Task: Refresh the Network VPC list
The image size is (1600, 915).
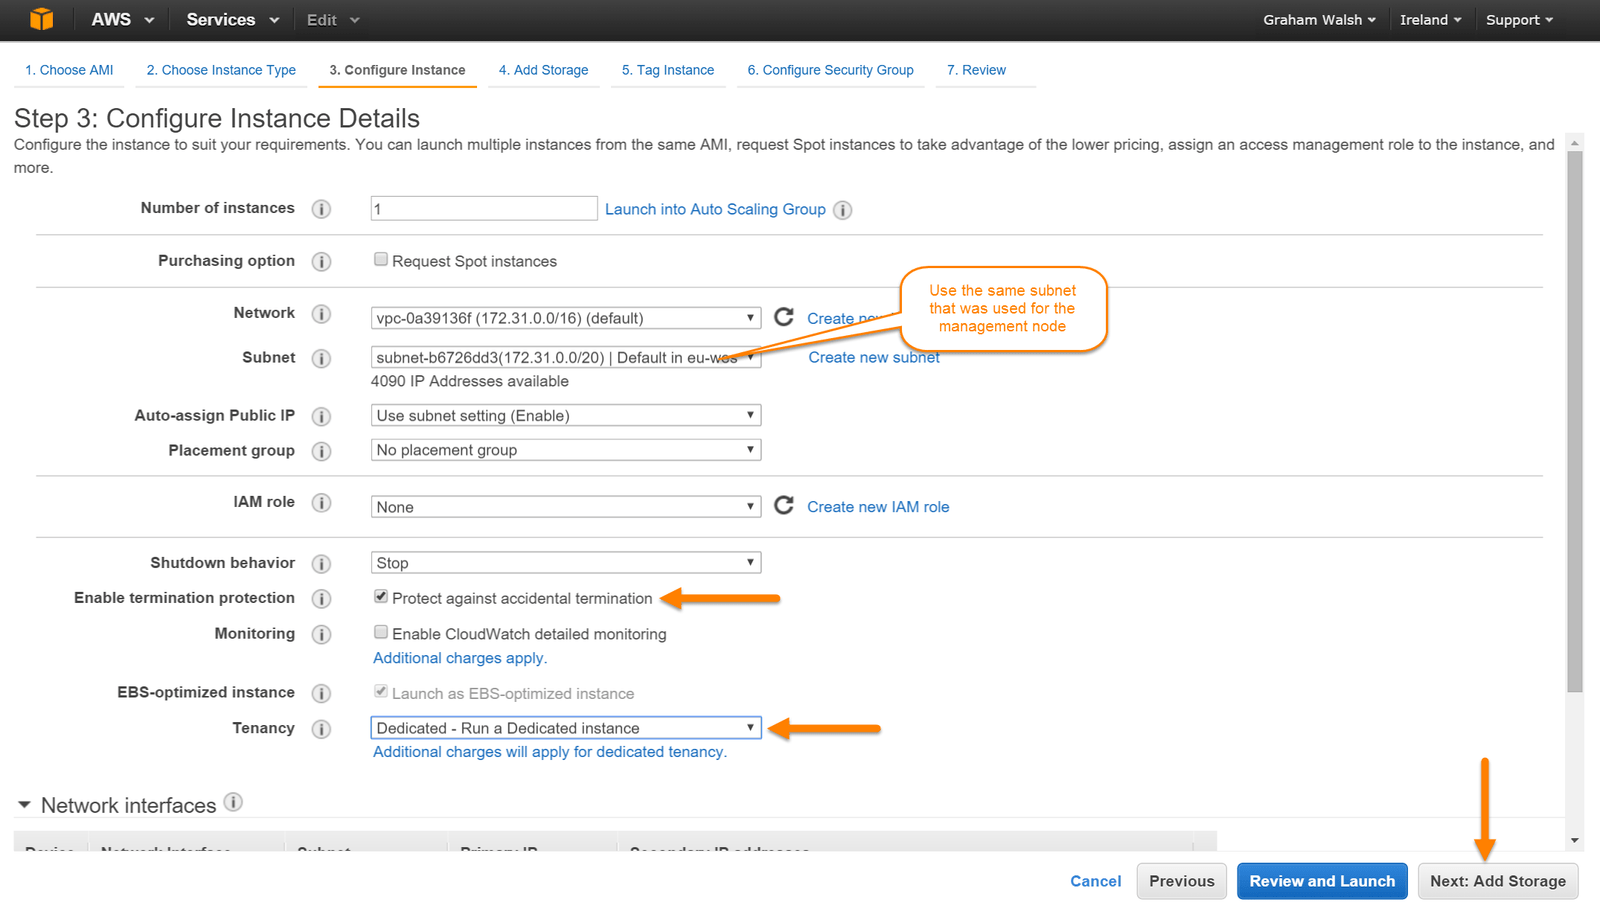Action: pyautogui.click(x=784, y=317)
